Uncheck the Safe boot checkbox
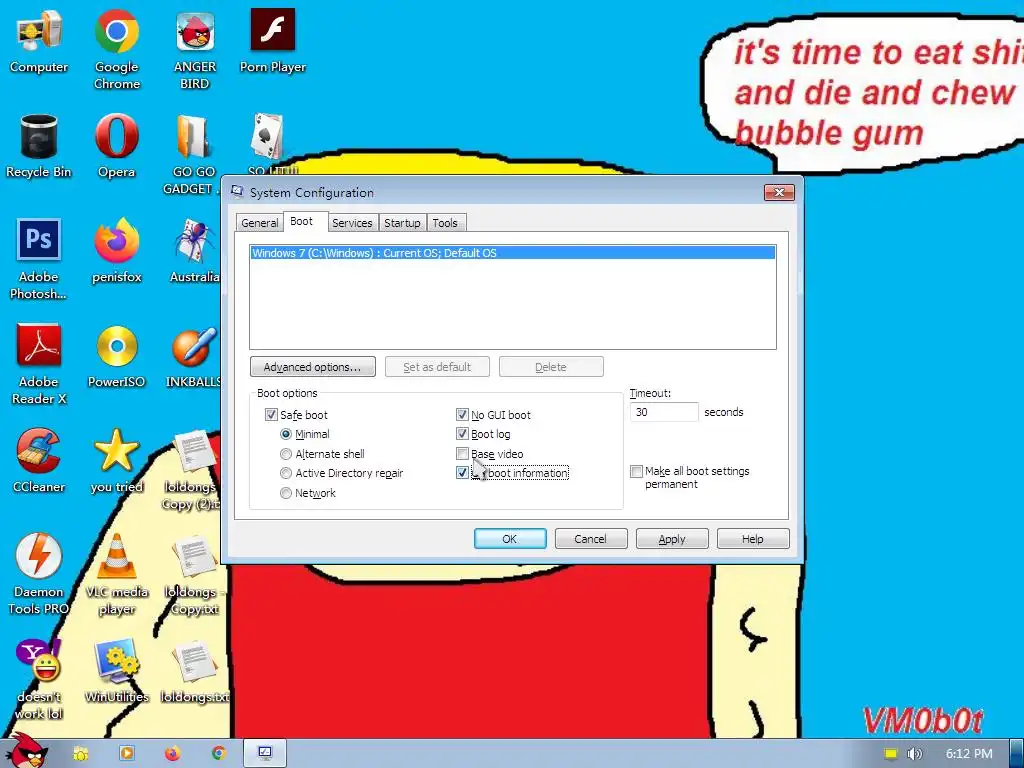This screenshot has width=1024, height=768. (271, 415)
